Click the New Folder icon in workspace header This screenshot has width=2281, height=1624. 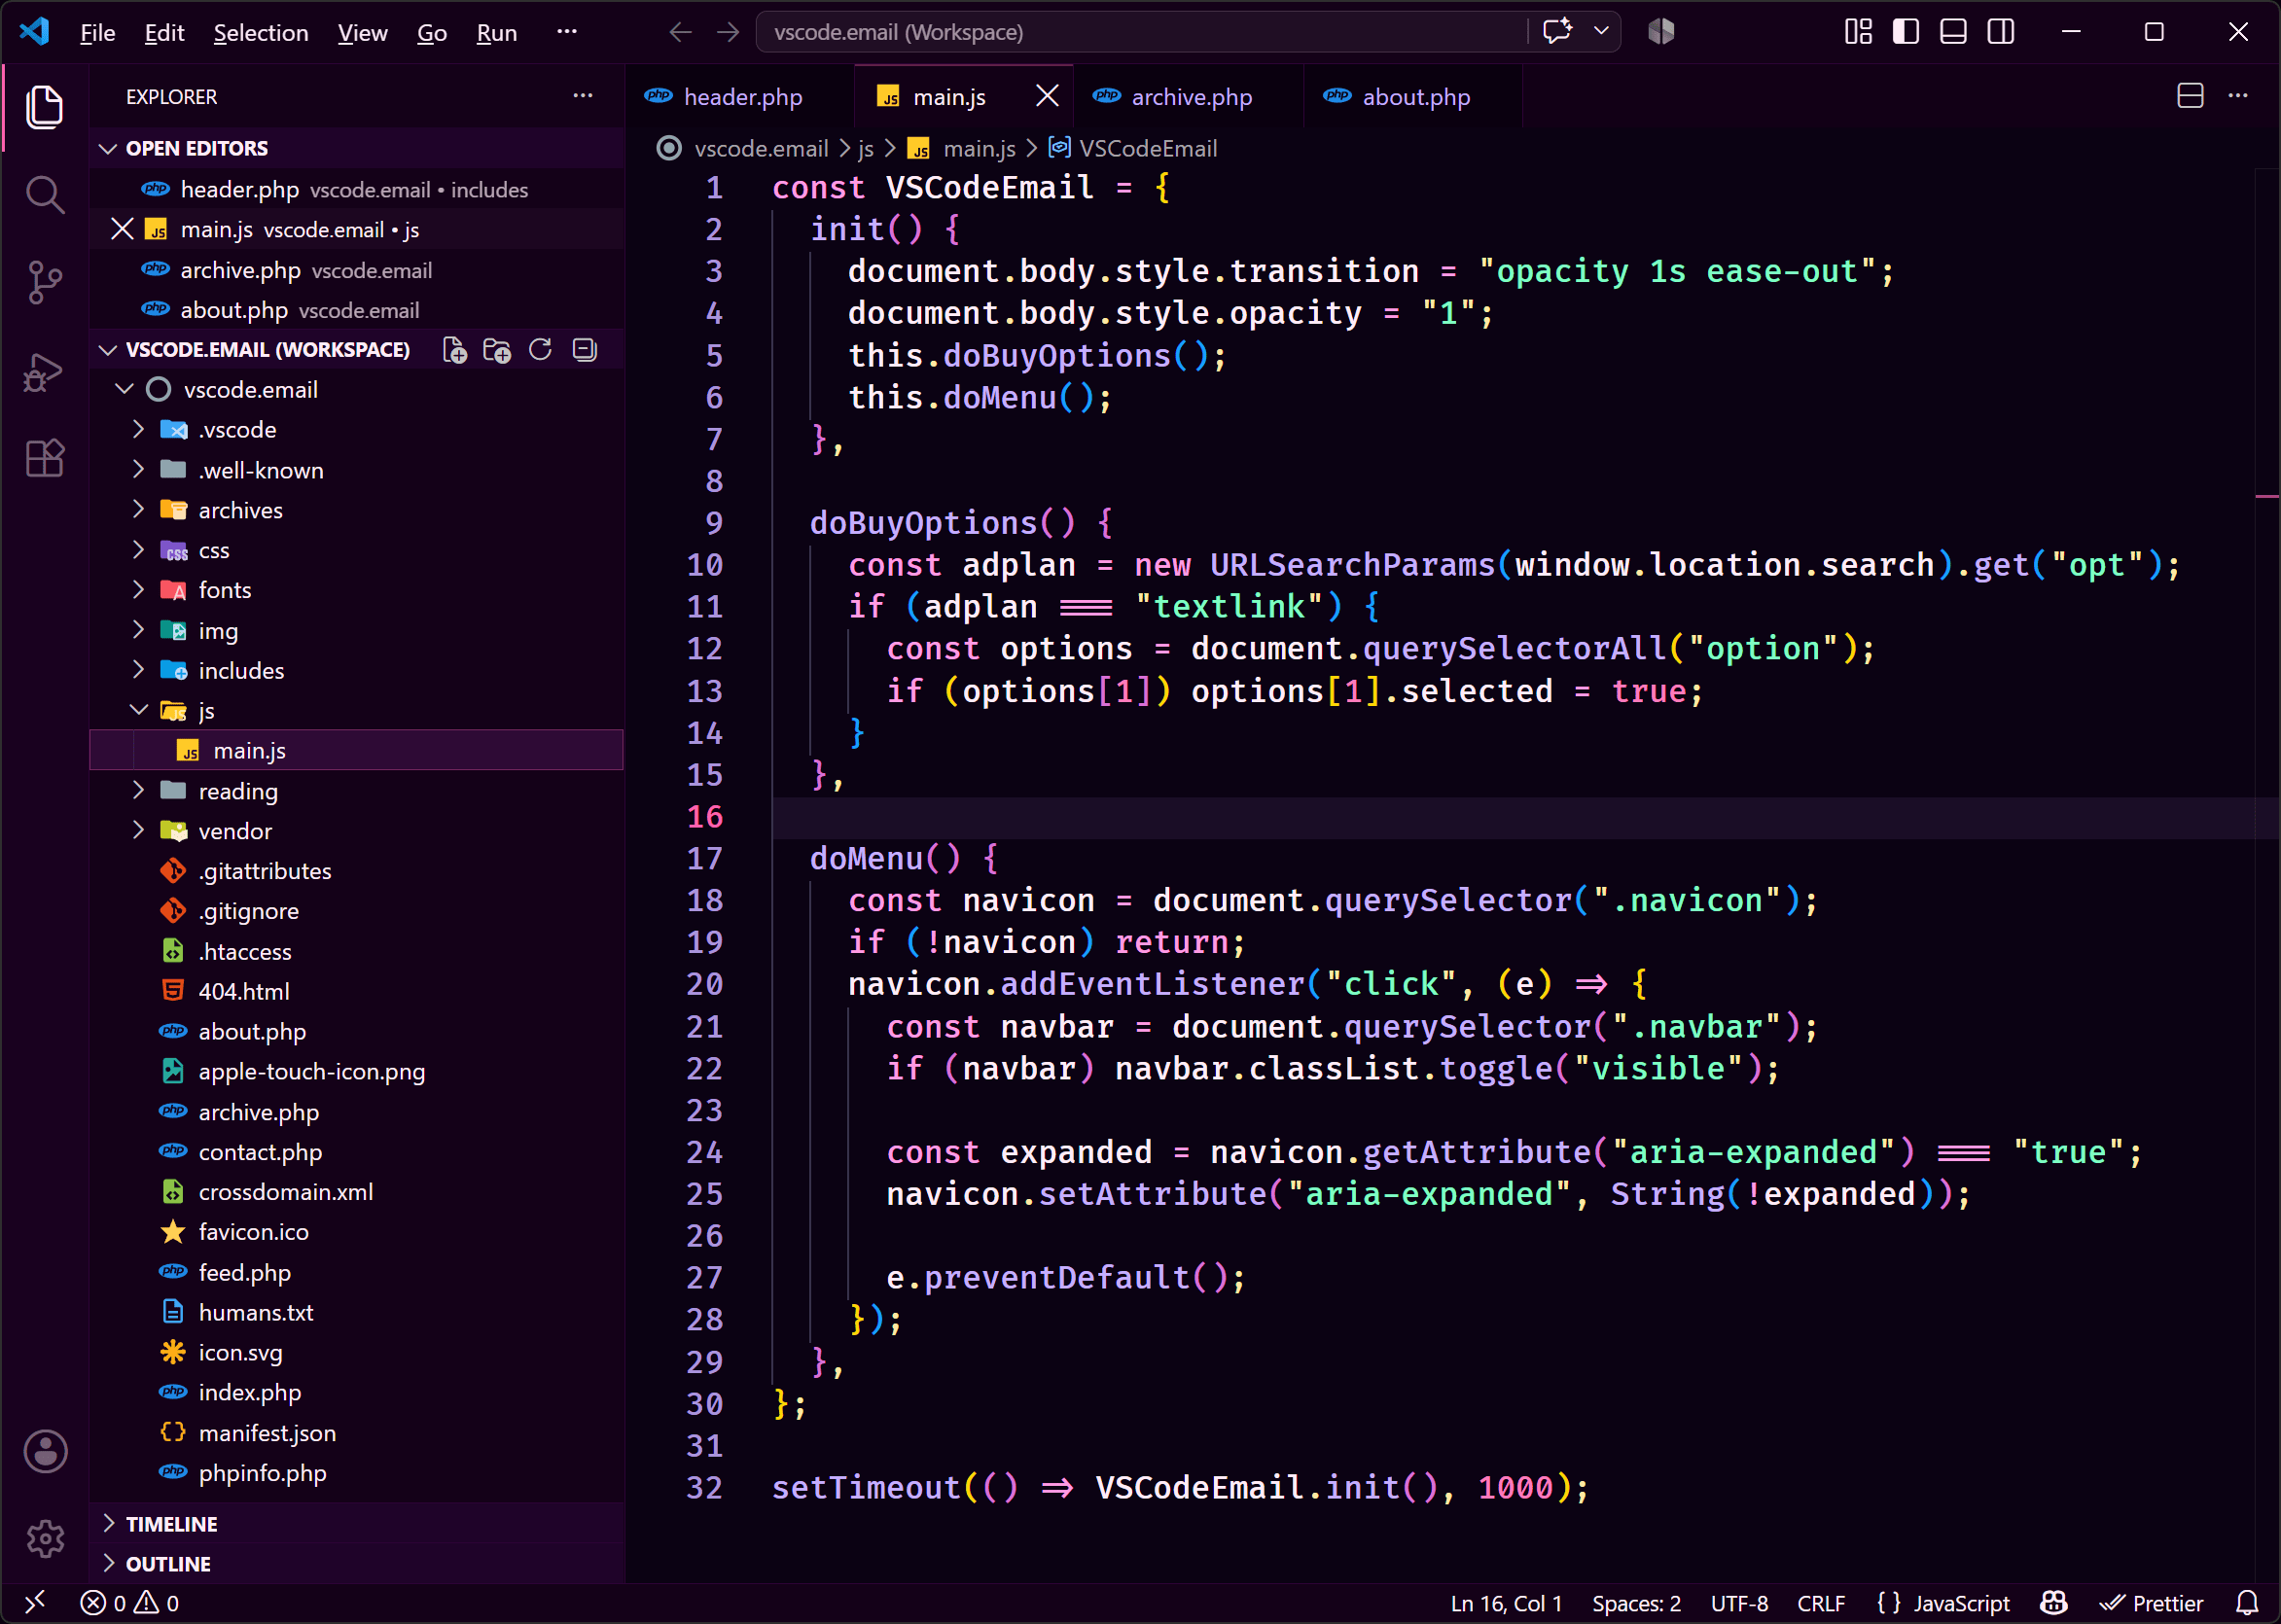point(497,350)
